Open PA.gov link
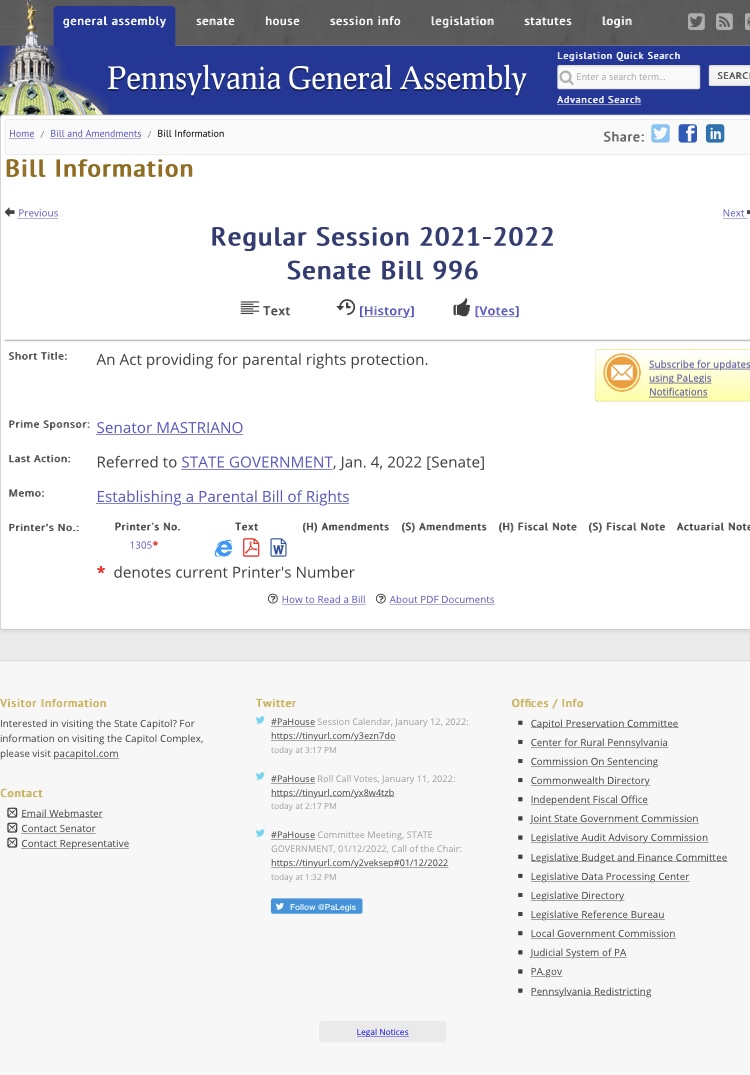 point(546,971)
